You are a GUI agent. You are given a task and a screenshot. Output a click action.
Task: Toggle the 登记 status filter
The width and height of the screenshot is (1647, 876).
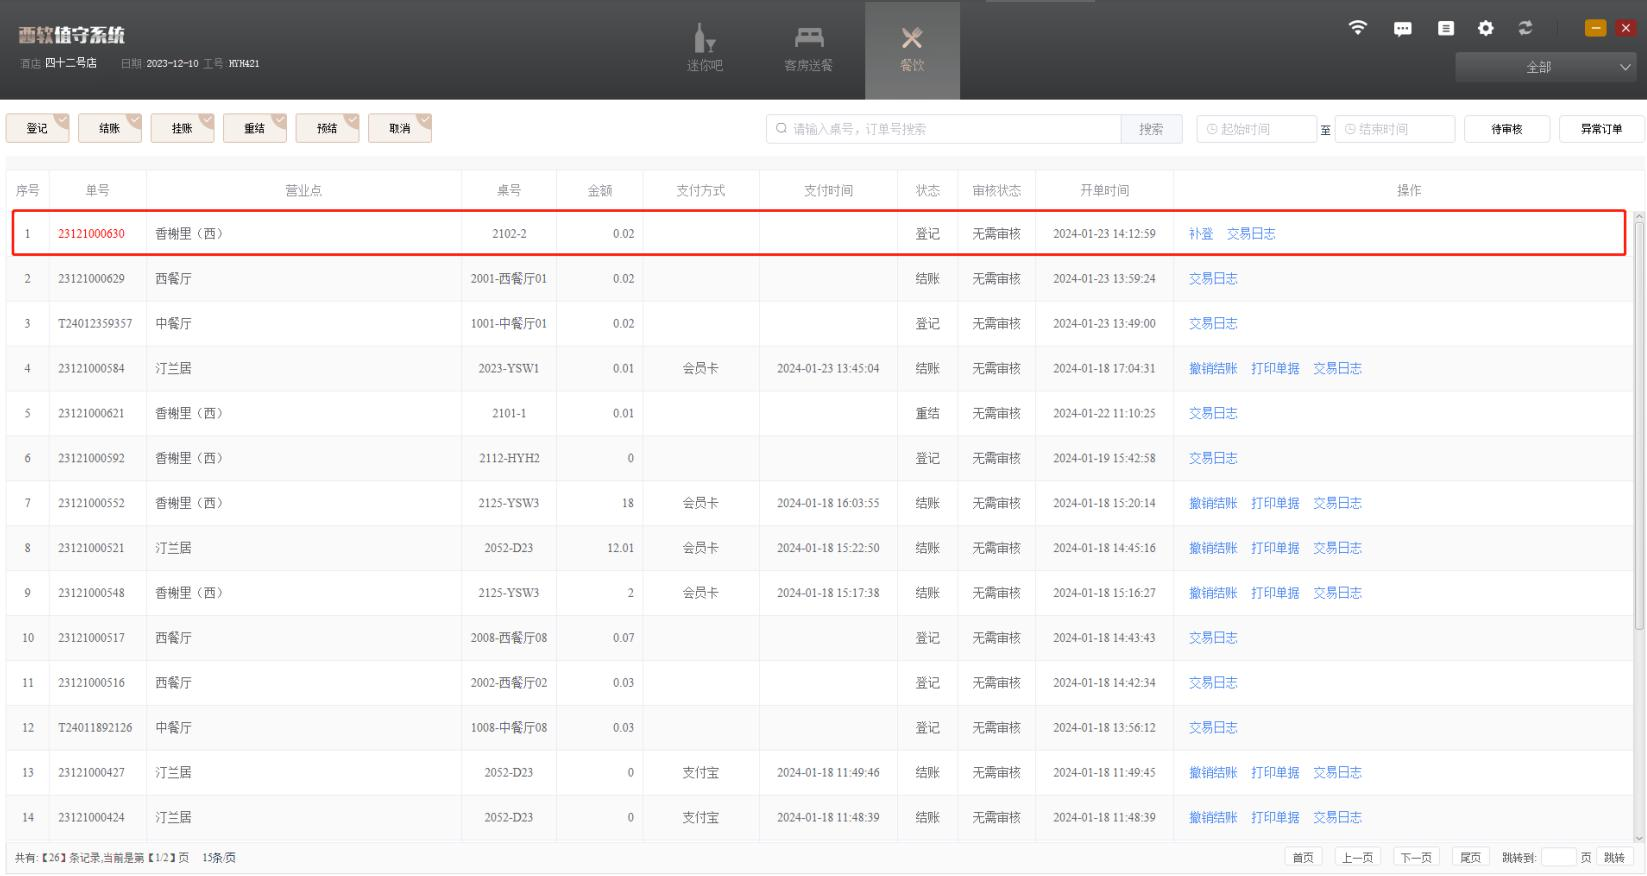38,129
